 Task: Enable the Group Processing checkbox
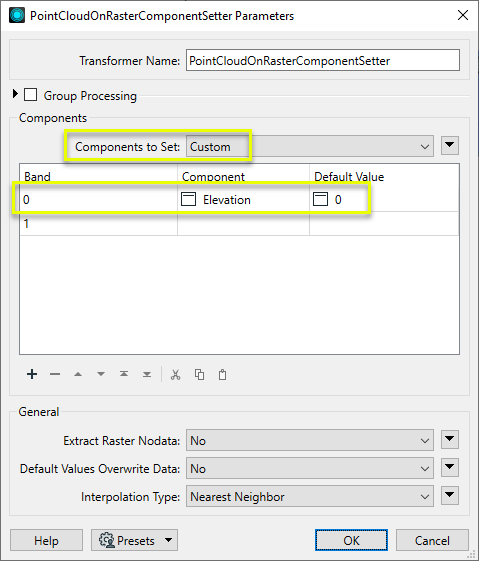(x=30, y=95)
